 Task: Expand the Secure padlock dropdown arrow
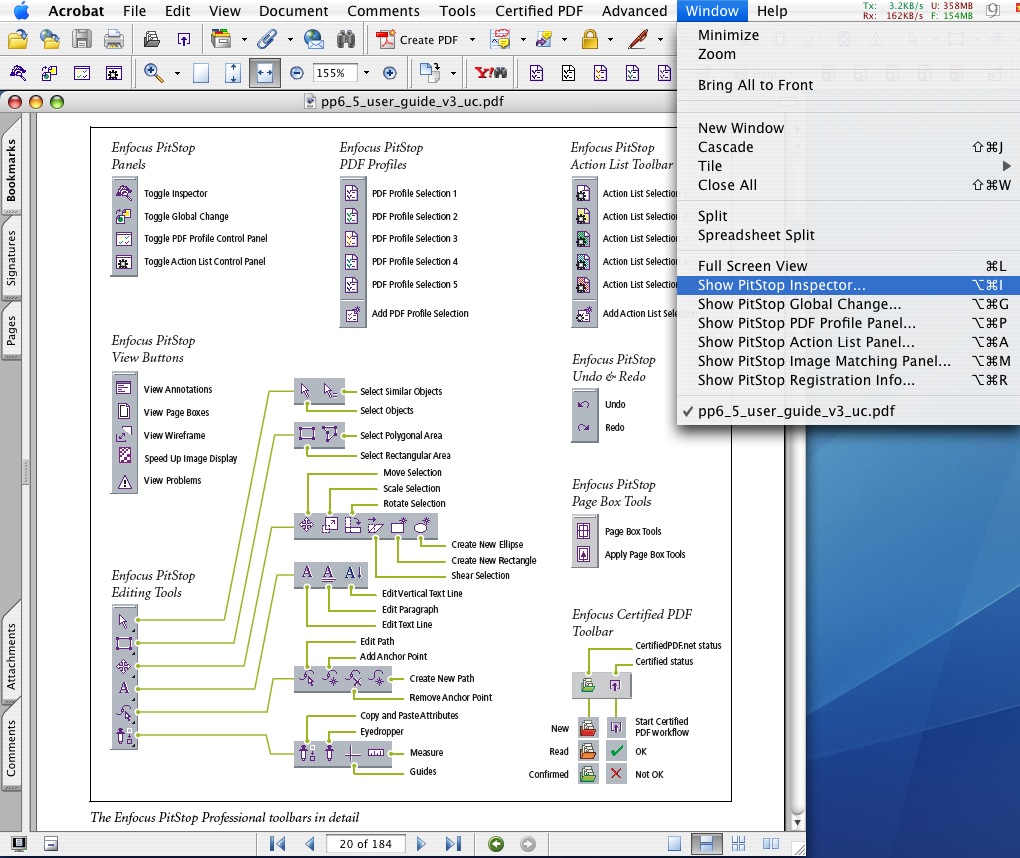tap(610, 40)
